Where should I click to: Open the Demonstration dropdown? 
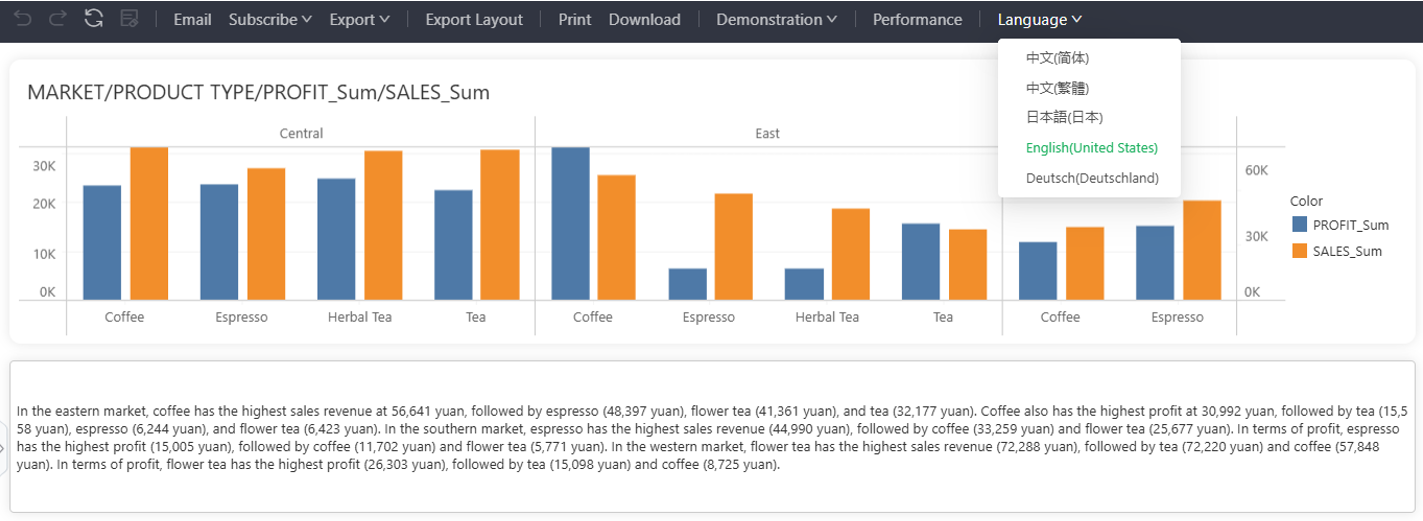tap(776, 20)
